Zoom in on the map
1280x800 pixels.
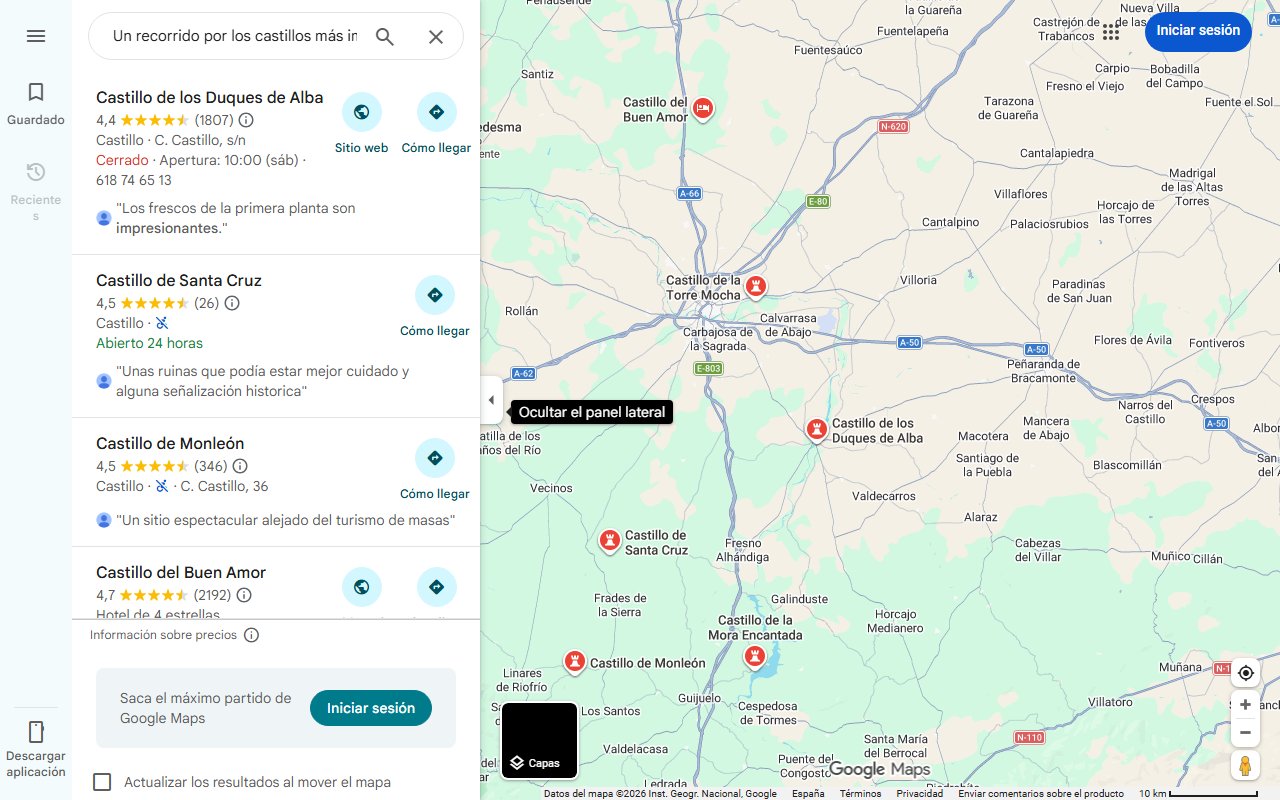tap(1245, 705)
